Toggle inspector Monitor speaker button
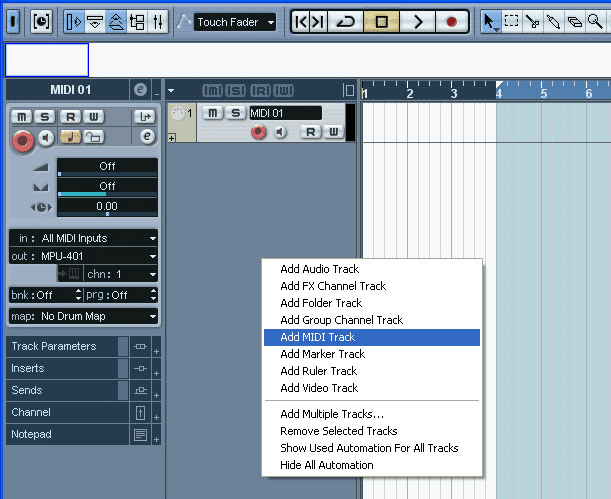Viewport: 611px width, 499px height. 46,138
